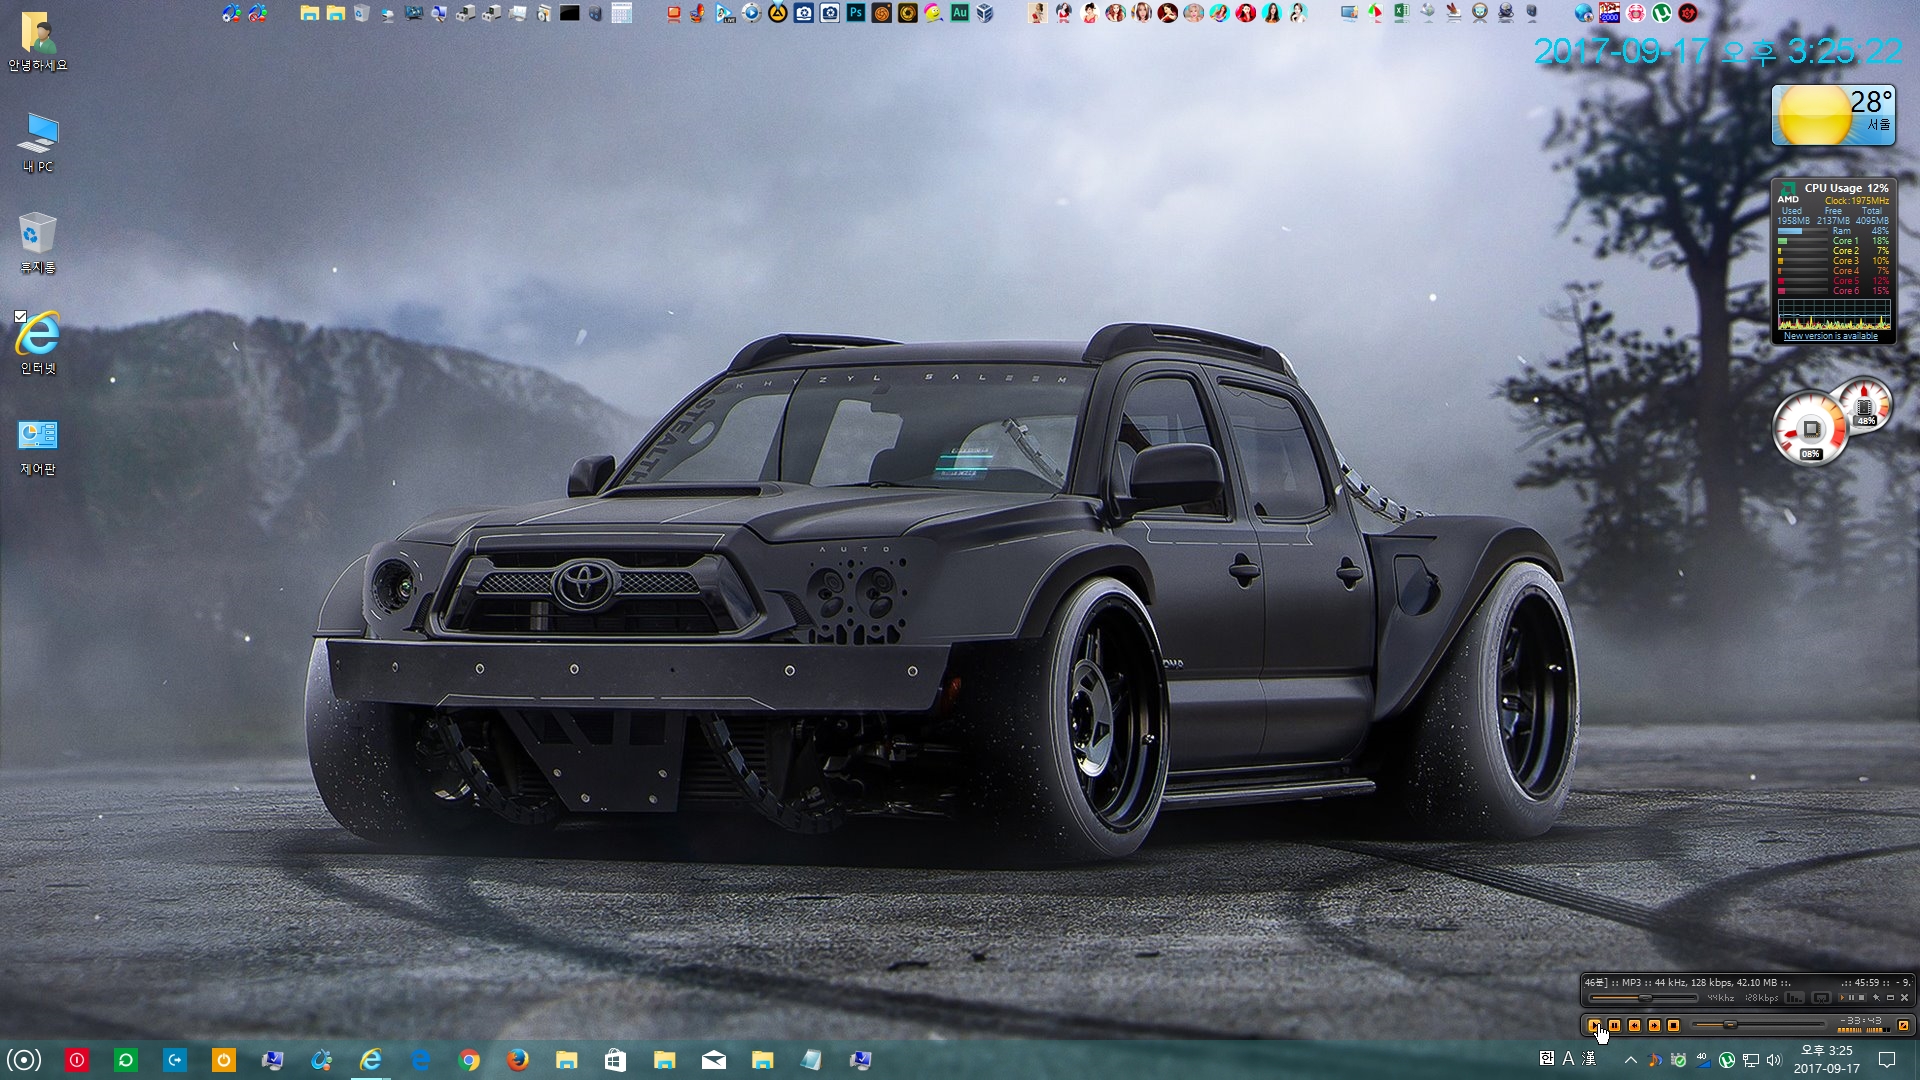The image size is (1920, 1080).
Task: Skip to next track in music player
Action: click(x=1654, y=1025)
